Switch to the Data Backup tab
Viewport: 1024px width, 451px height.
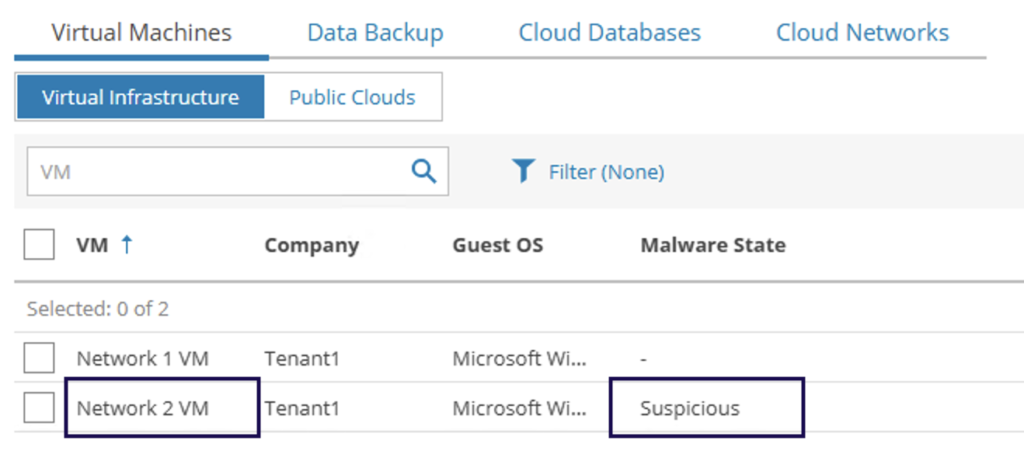click(x=375, y=32)
